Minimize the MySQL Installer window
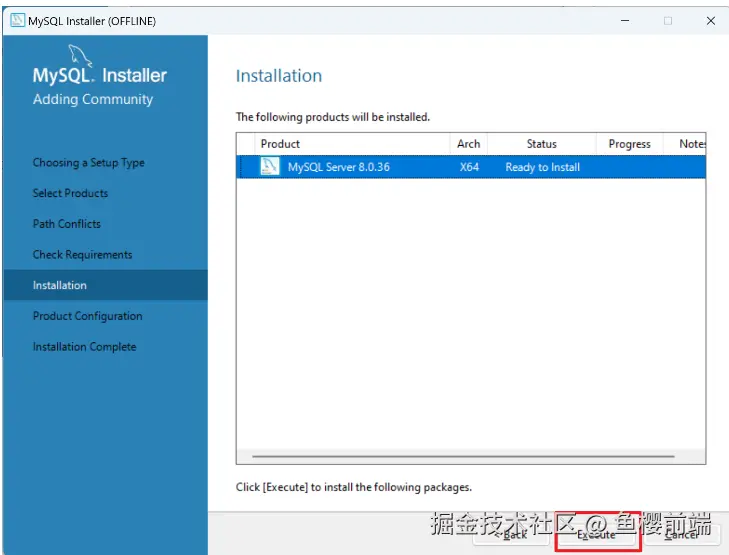The height and width of the screenshot is (555, 729). pyautogui.click(x=625, y=21)
